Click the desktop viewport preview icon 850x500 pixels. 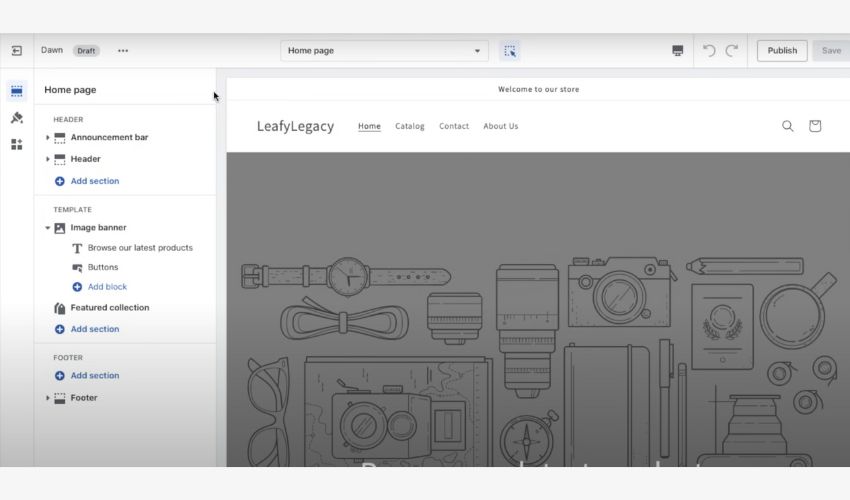coord(678,51)
